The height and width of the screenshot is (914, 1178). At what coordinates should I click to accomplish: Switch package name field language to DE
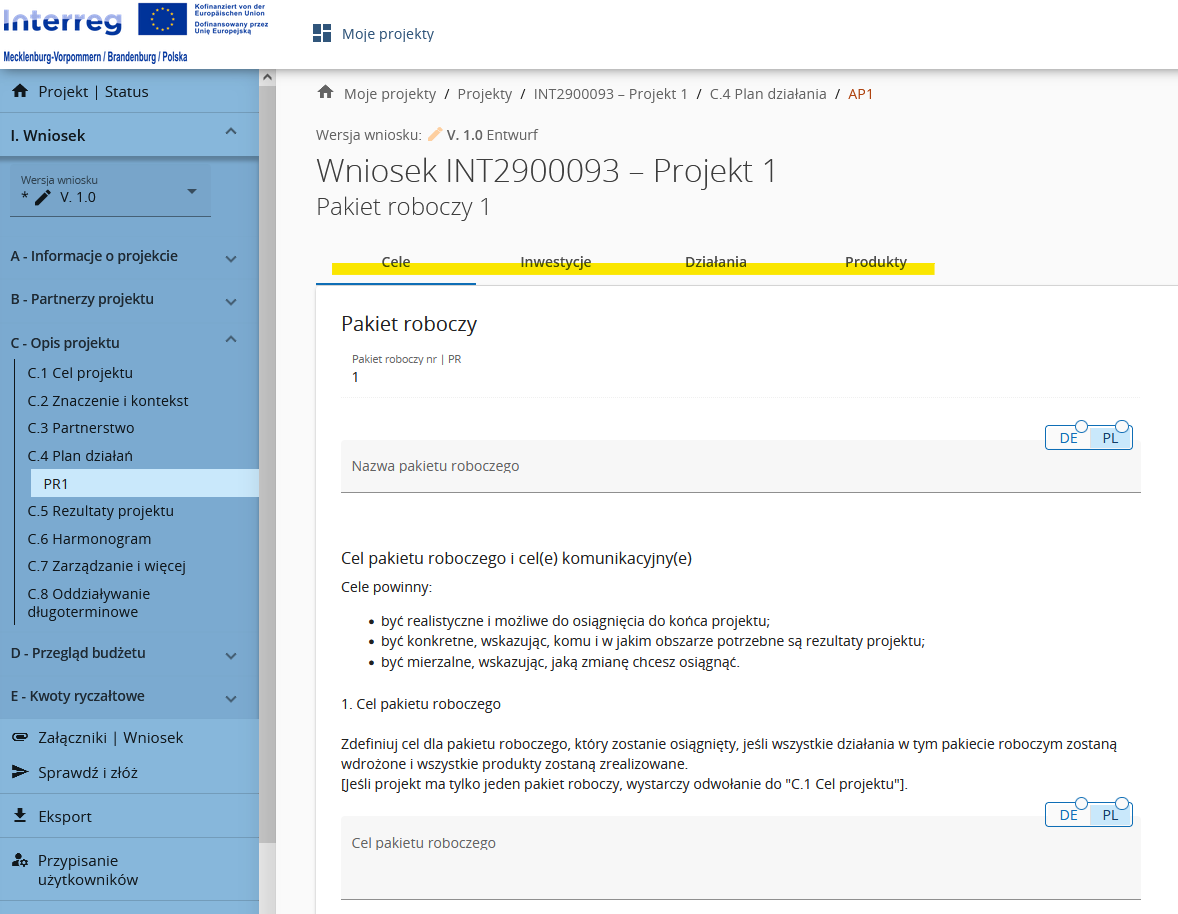click(1068, 438)
